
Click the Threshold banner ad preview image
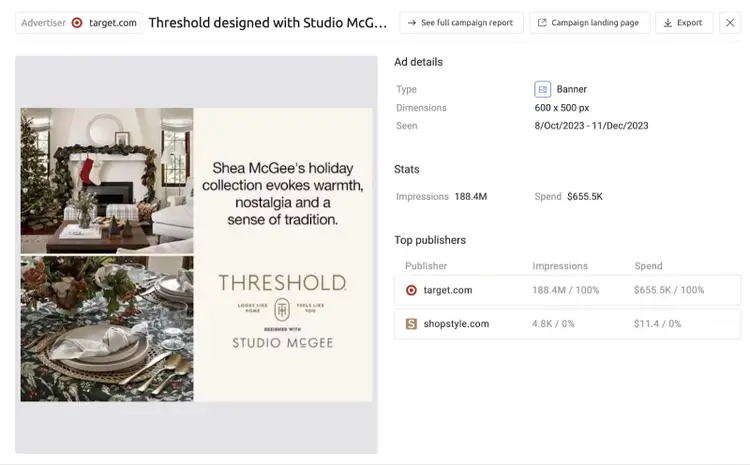[196, 255]
